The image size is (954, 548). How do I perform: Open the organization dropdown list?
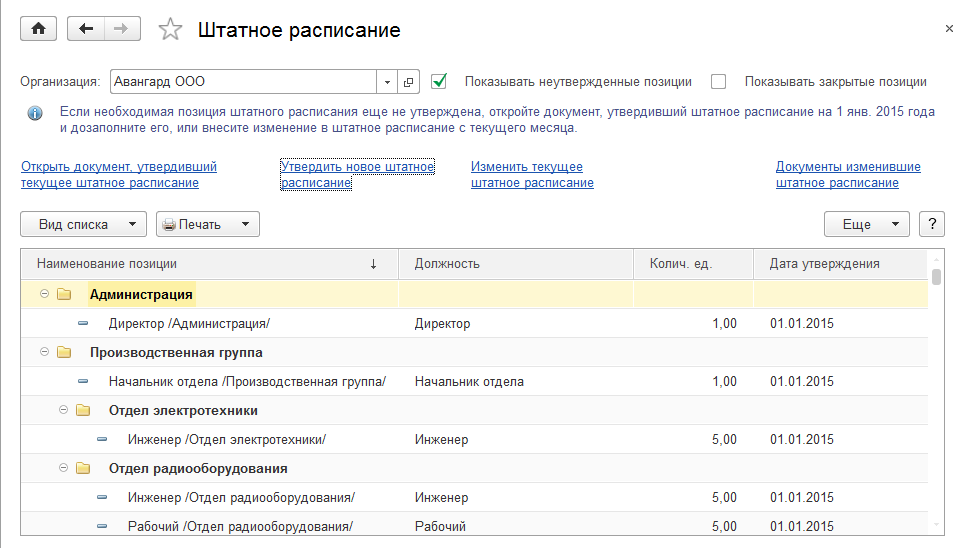[x=388, y=82]
